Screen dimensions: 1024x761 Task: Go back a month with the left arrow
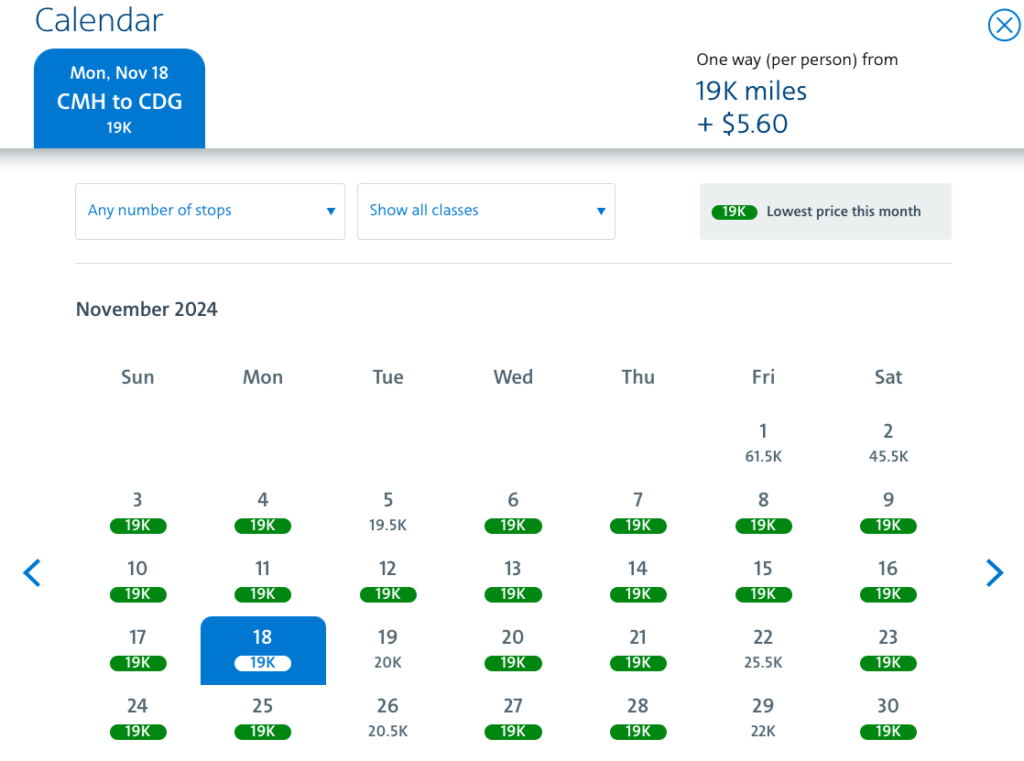pyautogui.click(x=31, y=573)
